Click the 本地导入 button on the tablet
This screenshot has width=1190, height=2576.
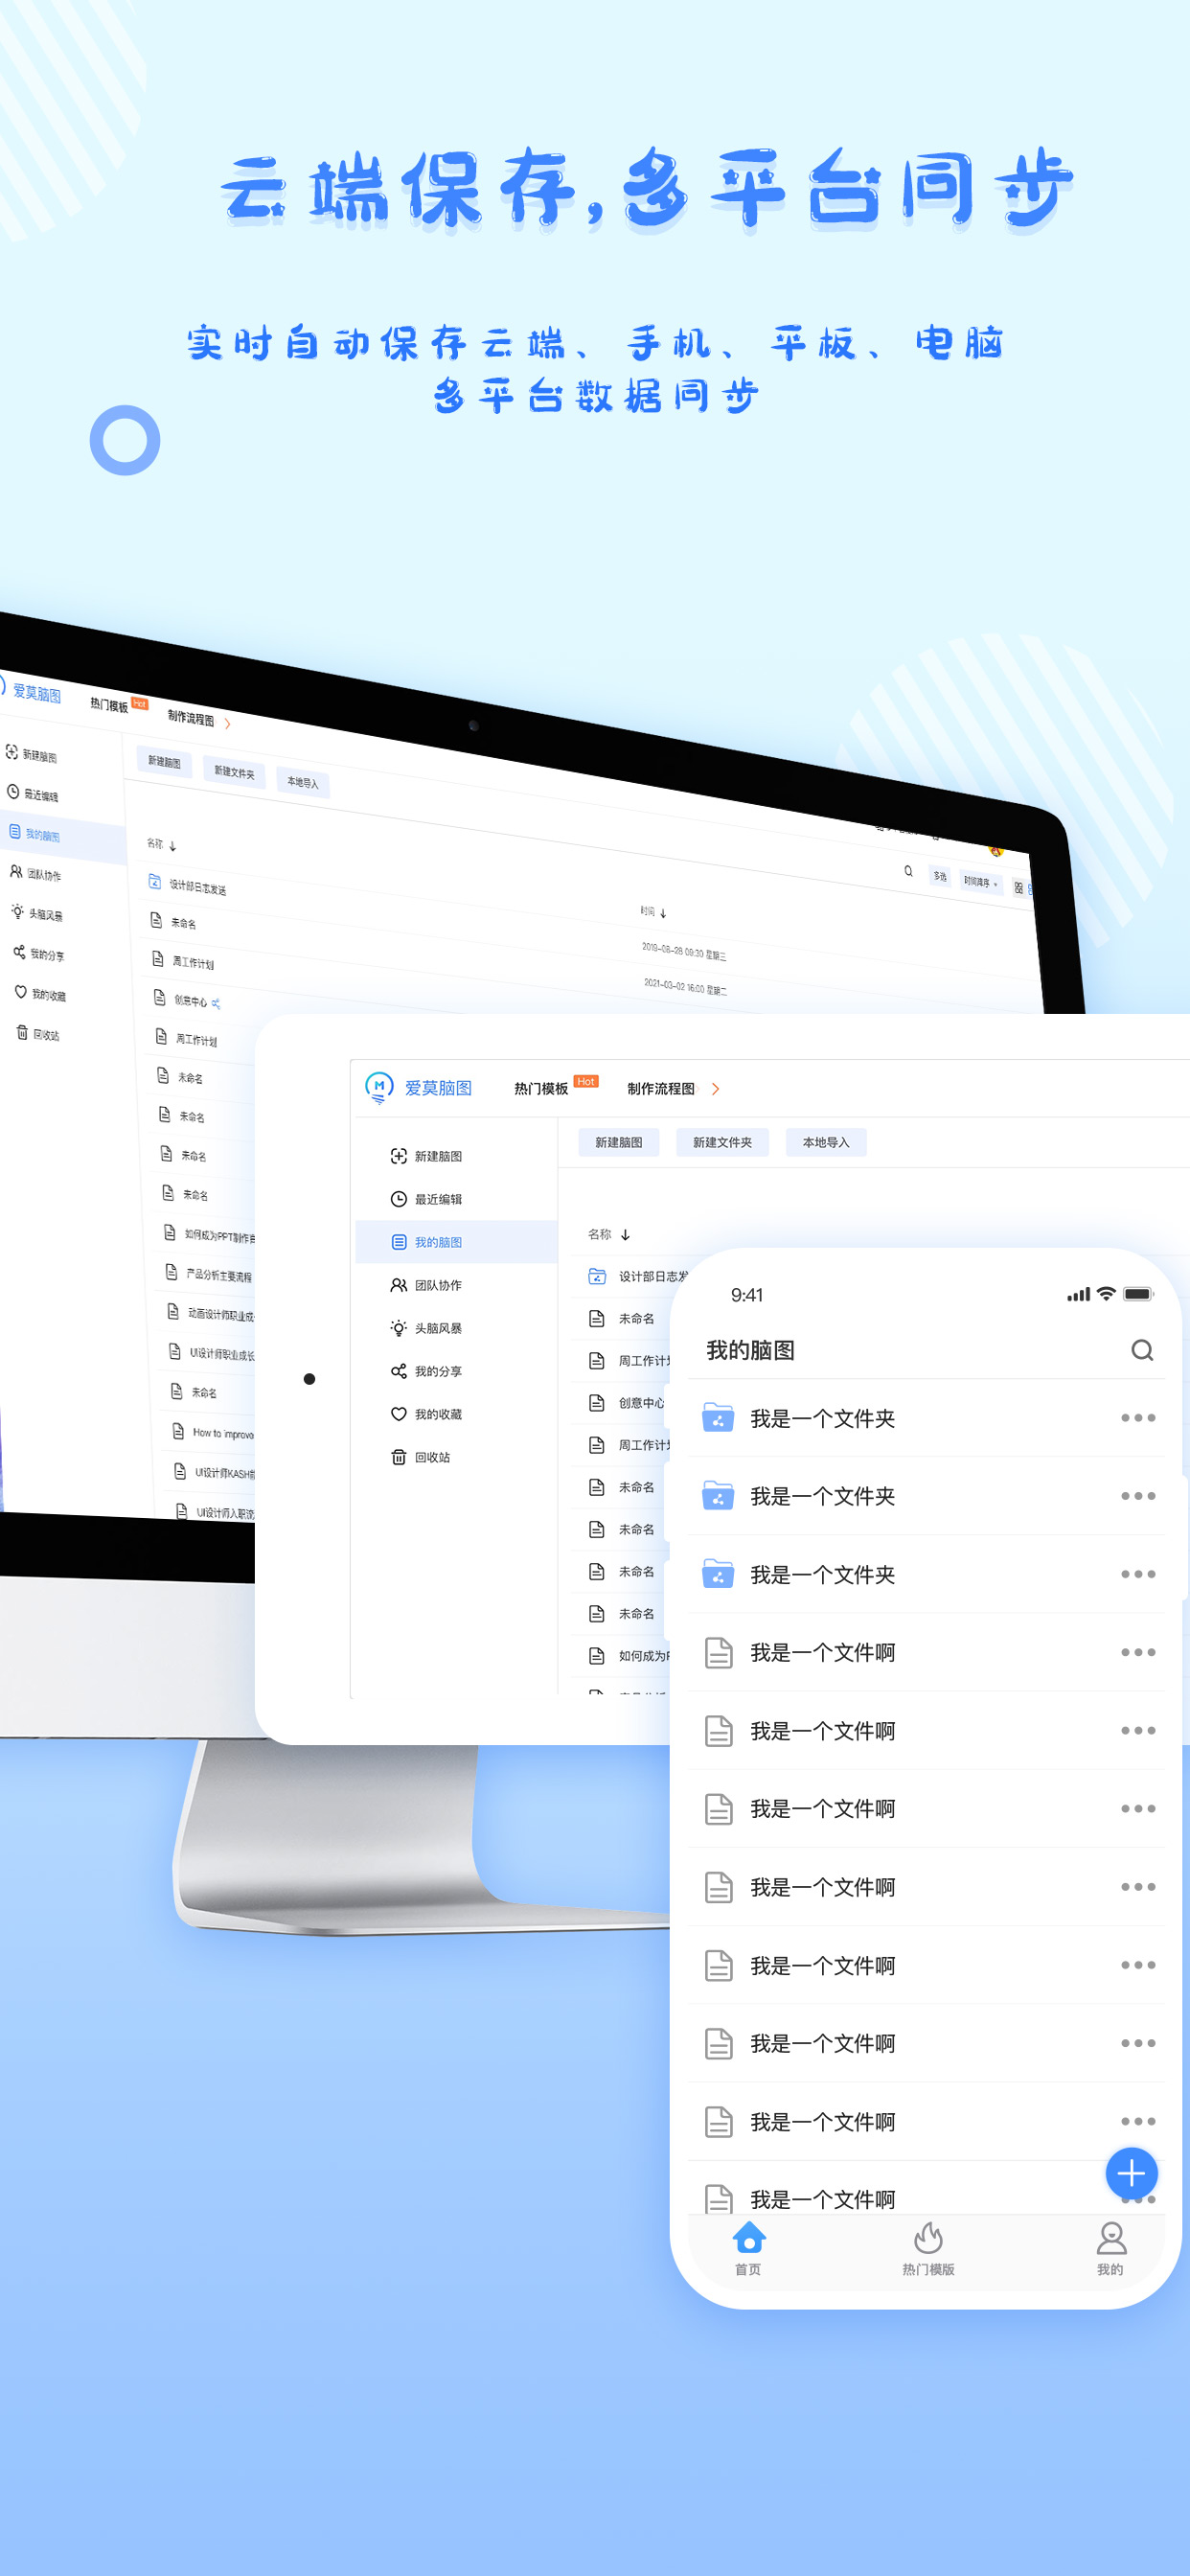pyautogui.click(x=826, y=1142)
